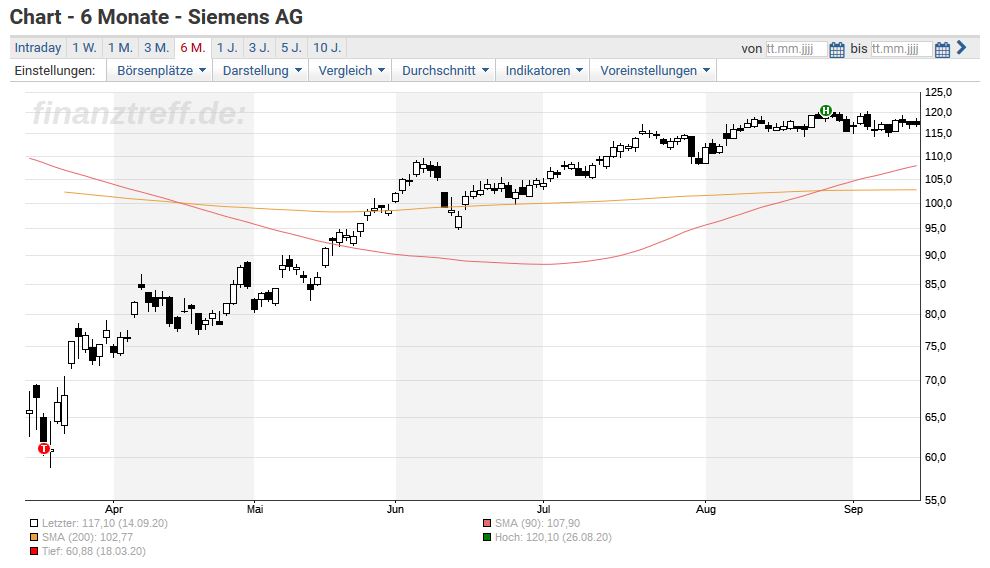The height and width of the screenshot is (568, 990).
Task: Expand the Indikatoren dropdown
Action: coord(544,71)
